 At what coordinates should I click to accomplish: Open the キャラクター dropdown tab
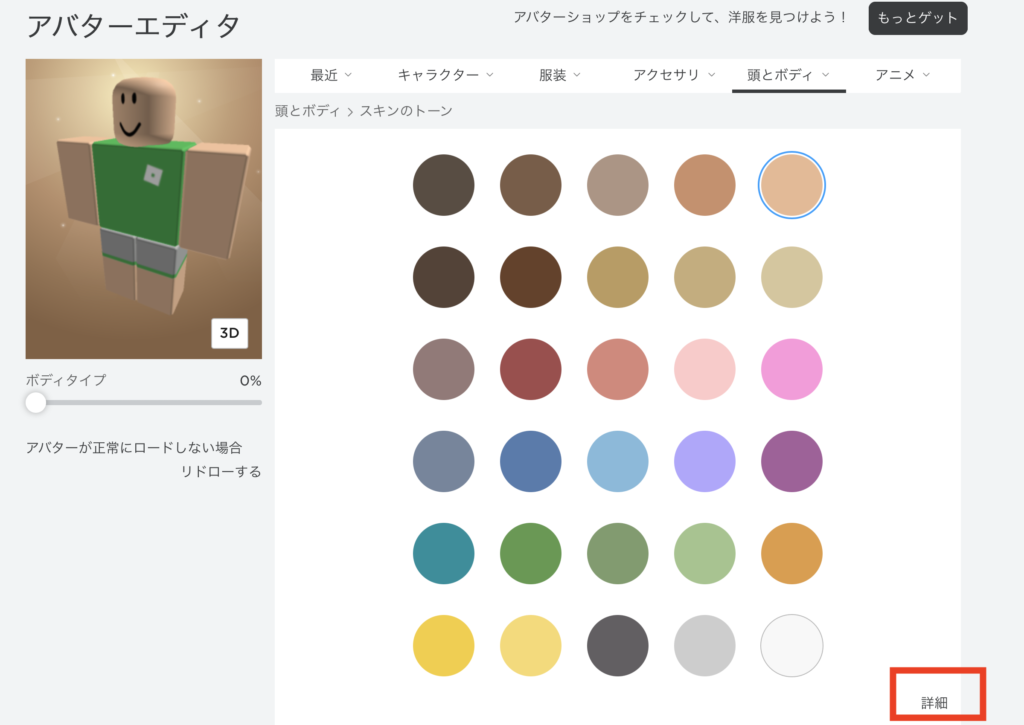point(445,75)
